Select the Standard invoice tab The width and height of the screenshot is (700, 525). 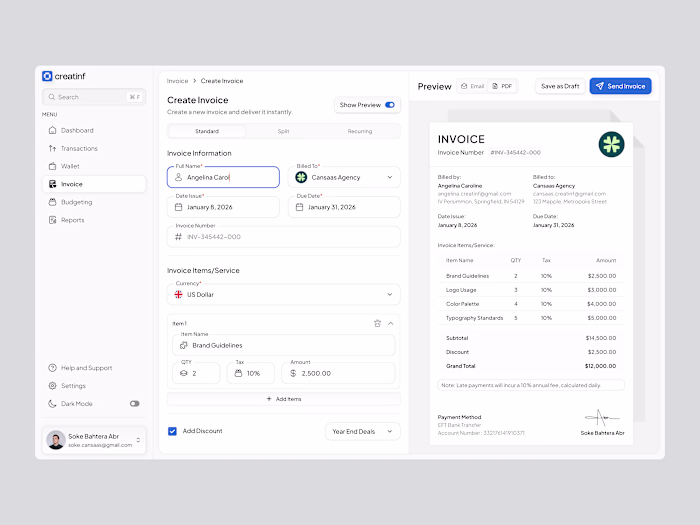pyautogui.click(x=207, y=131)
